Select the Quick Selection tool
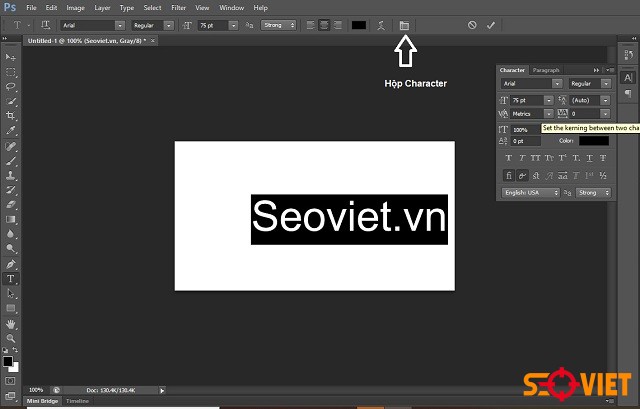 [x=11, y=101]
